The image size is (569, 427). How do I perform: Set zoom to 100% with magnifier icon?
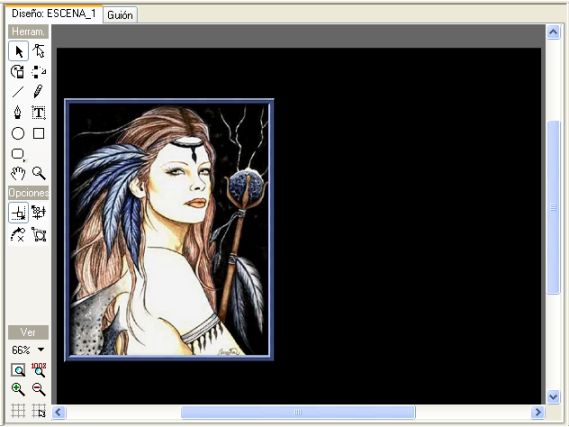point(38,370)
